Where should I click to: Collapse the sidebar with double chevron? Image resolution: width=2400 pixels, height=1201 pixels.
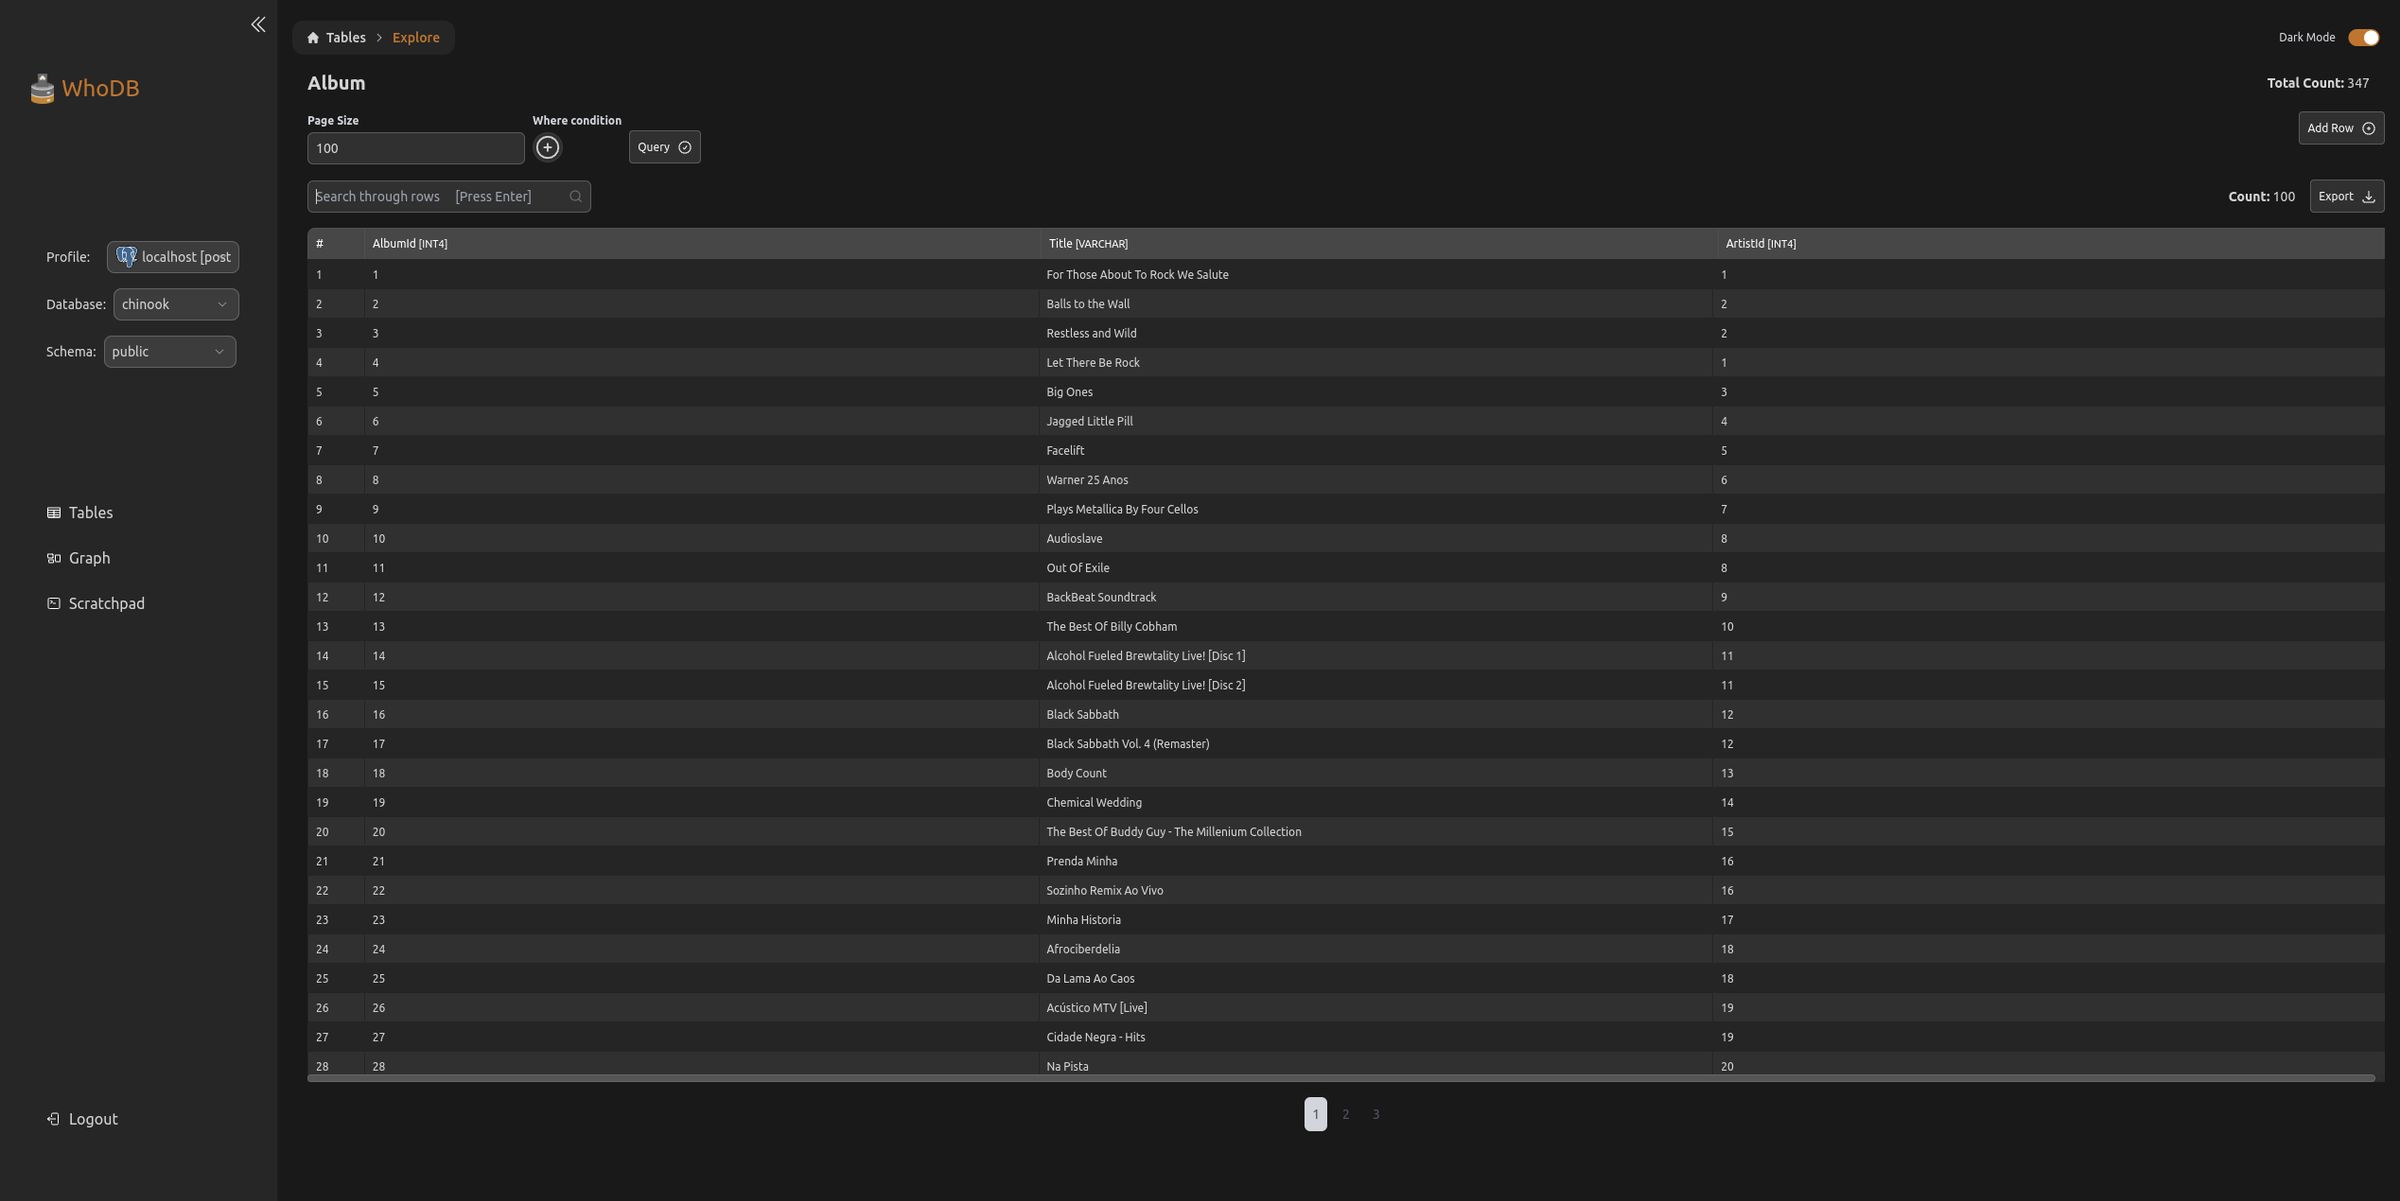coord(257,23)
